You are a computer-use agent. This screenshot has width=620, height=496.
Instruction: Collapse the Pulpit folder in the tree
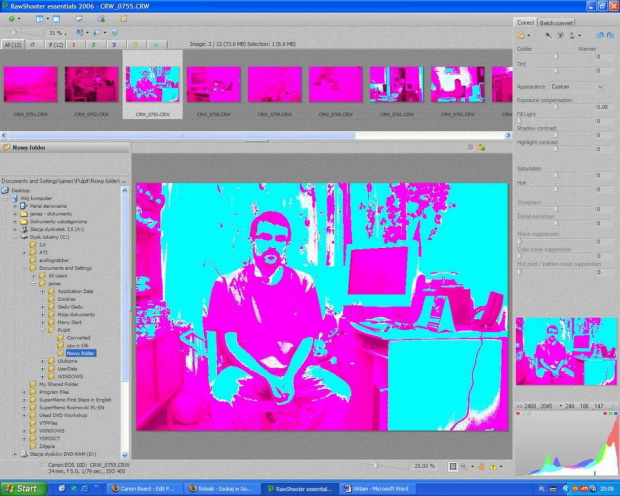coord(42,330)
